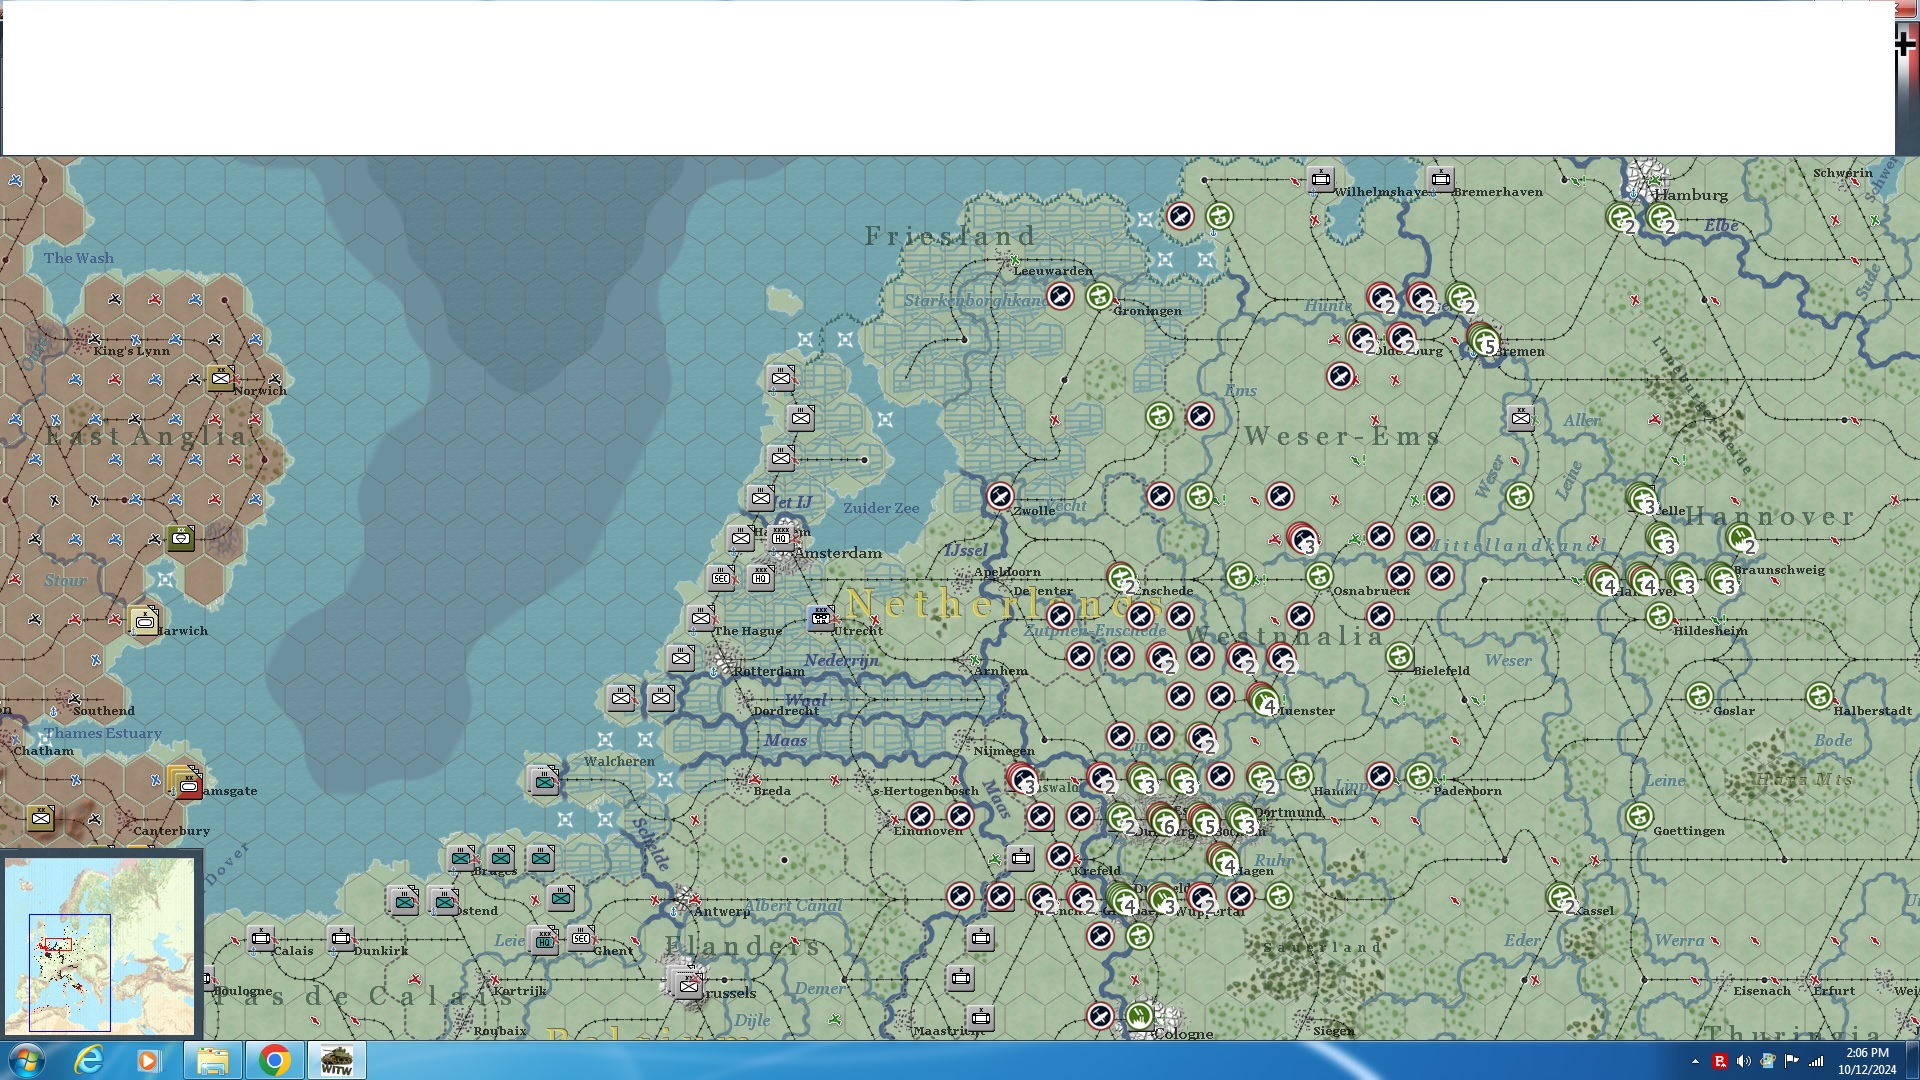Open the WITW game taskbar button
Screen dimensions: 1920x1080
click(x=336, y=1060)
